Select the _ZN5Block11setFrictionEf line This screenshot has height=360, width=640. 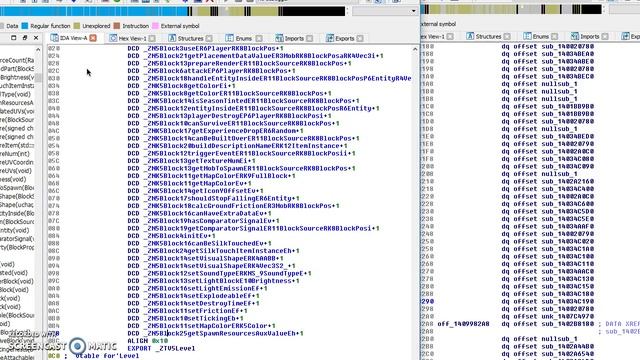tap(187, 311)
